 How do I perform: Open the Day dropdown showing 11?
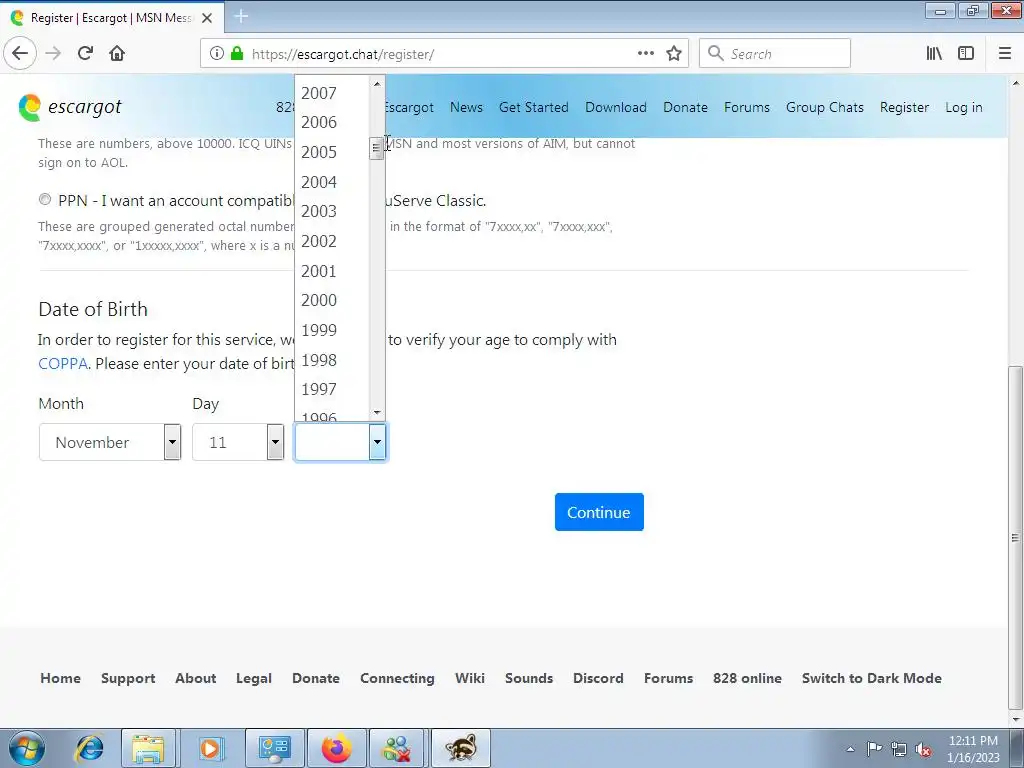[x=238, y=442]
